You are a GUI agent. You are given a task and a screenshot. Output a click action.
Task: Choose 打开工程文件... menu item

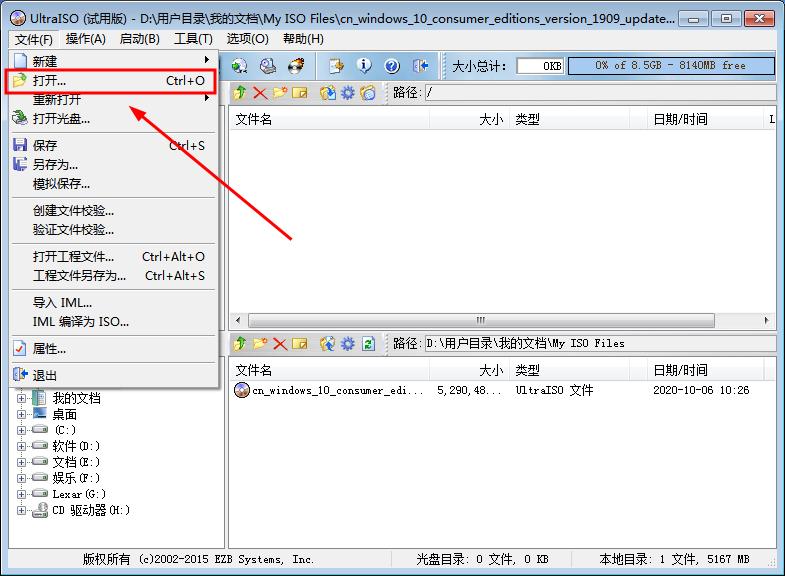click(114, 257)
